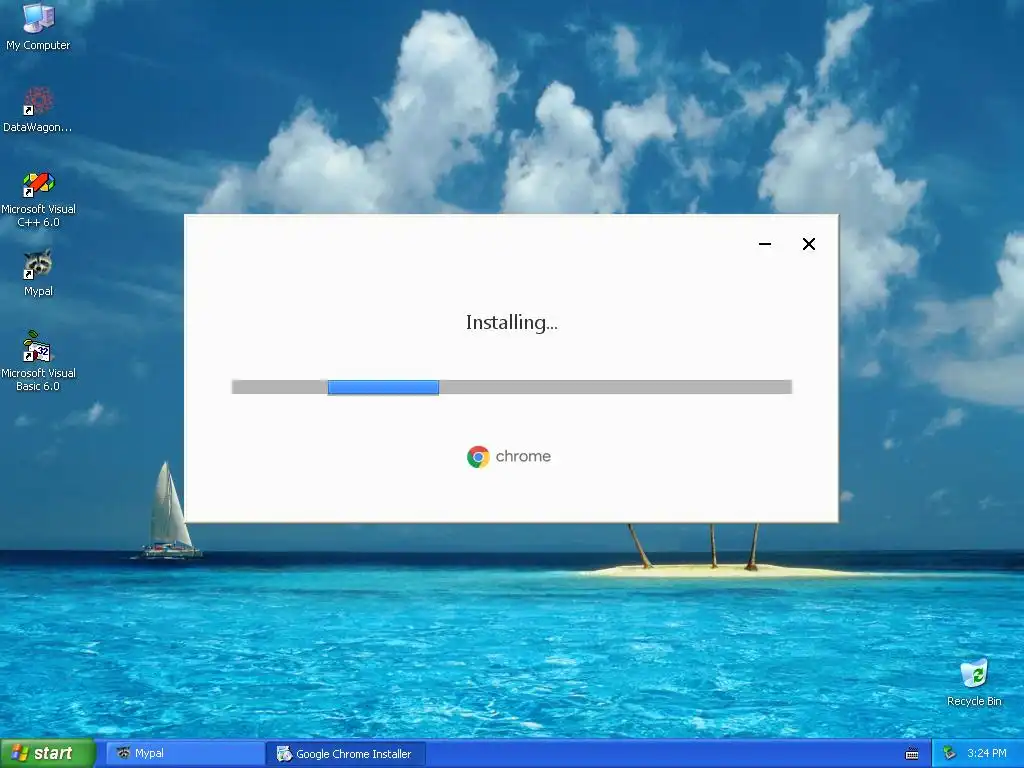
Task: Open the Windows Start menu
Action: [48, 753]
